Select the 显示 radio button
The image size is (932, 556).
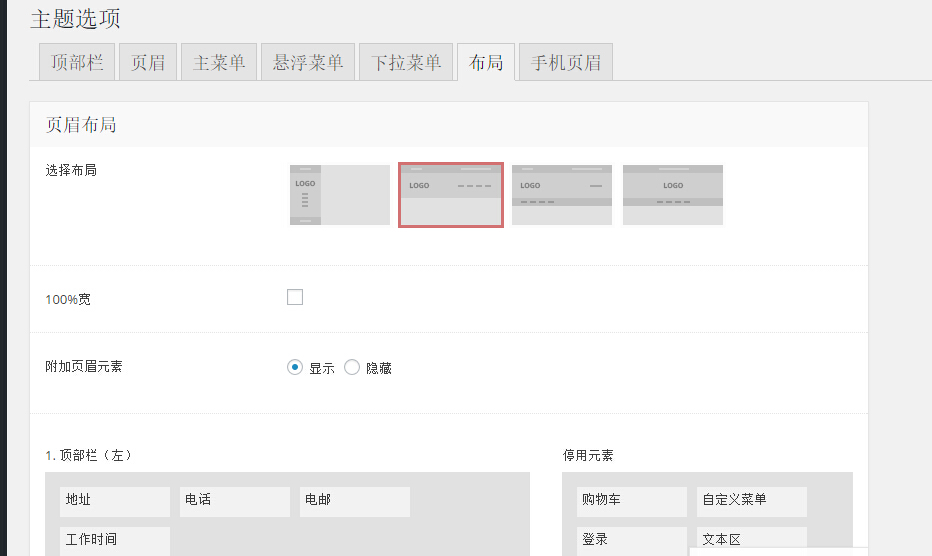(295, 367)
